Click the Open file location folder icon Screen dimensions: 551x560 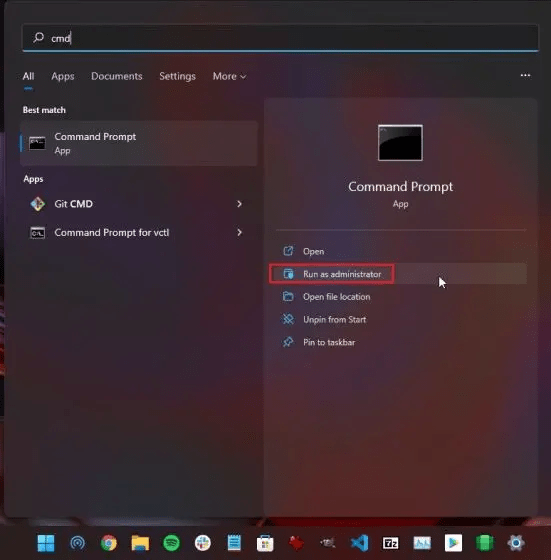pos(288,296)
